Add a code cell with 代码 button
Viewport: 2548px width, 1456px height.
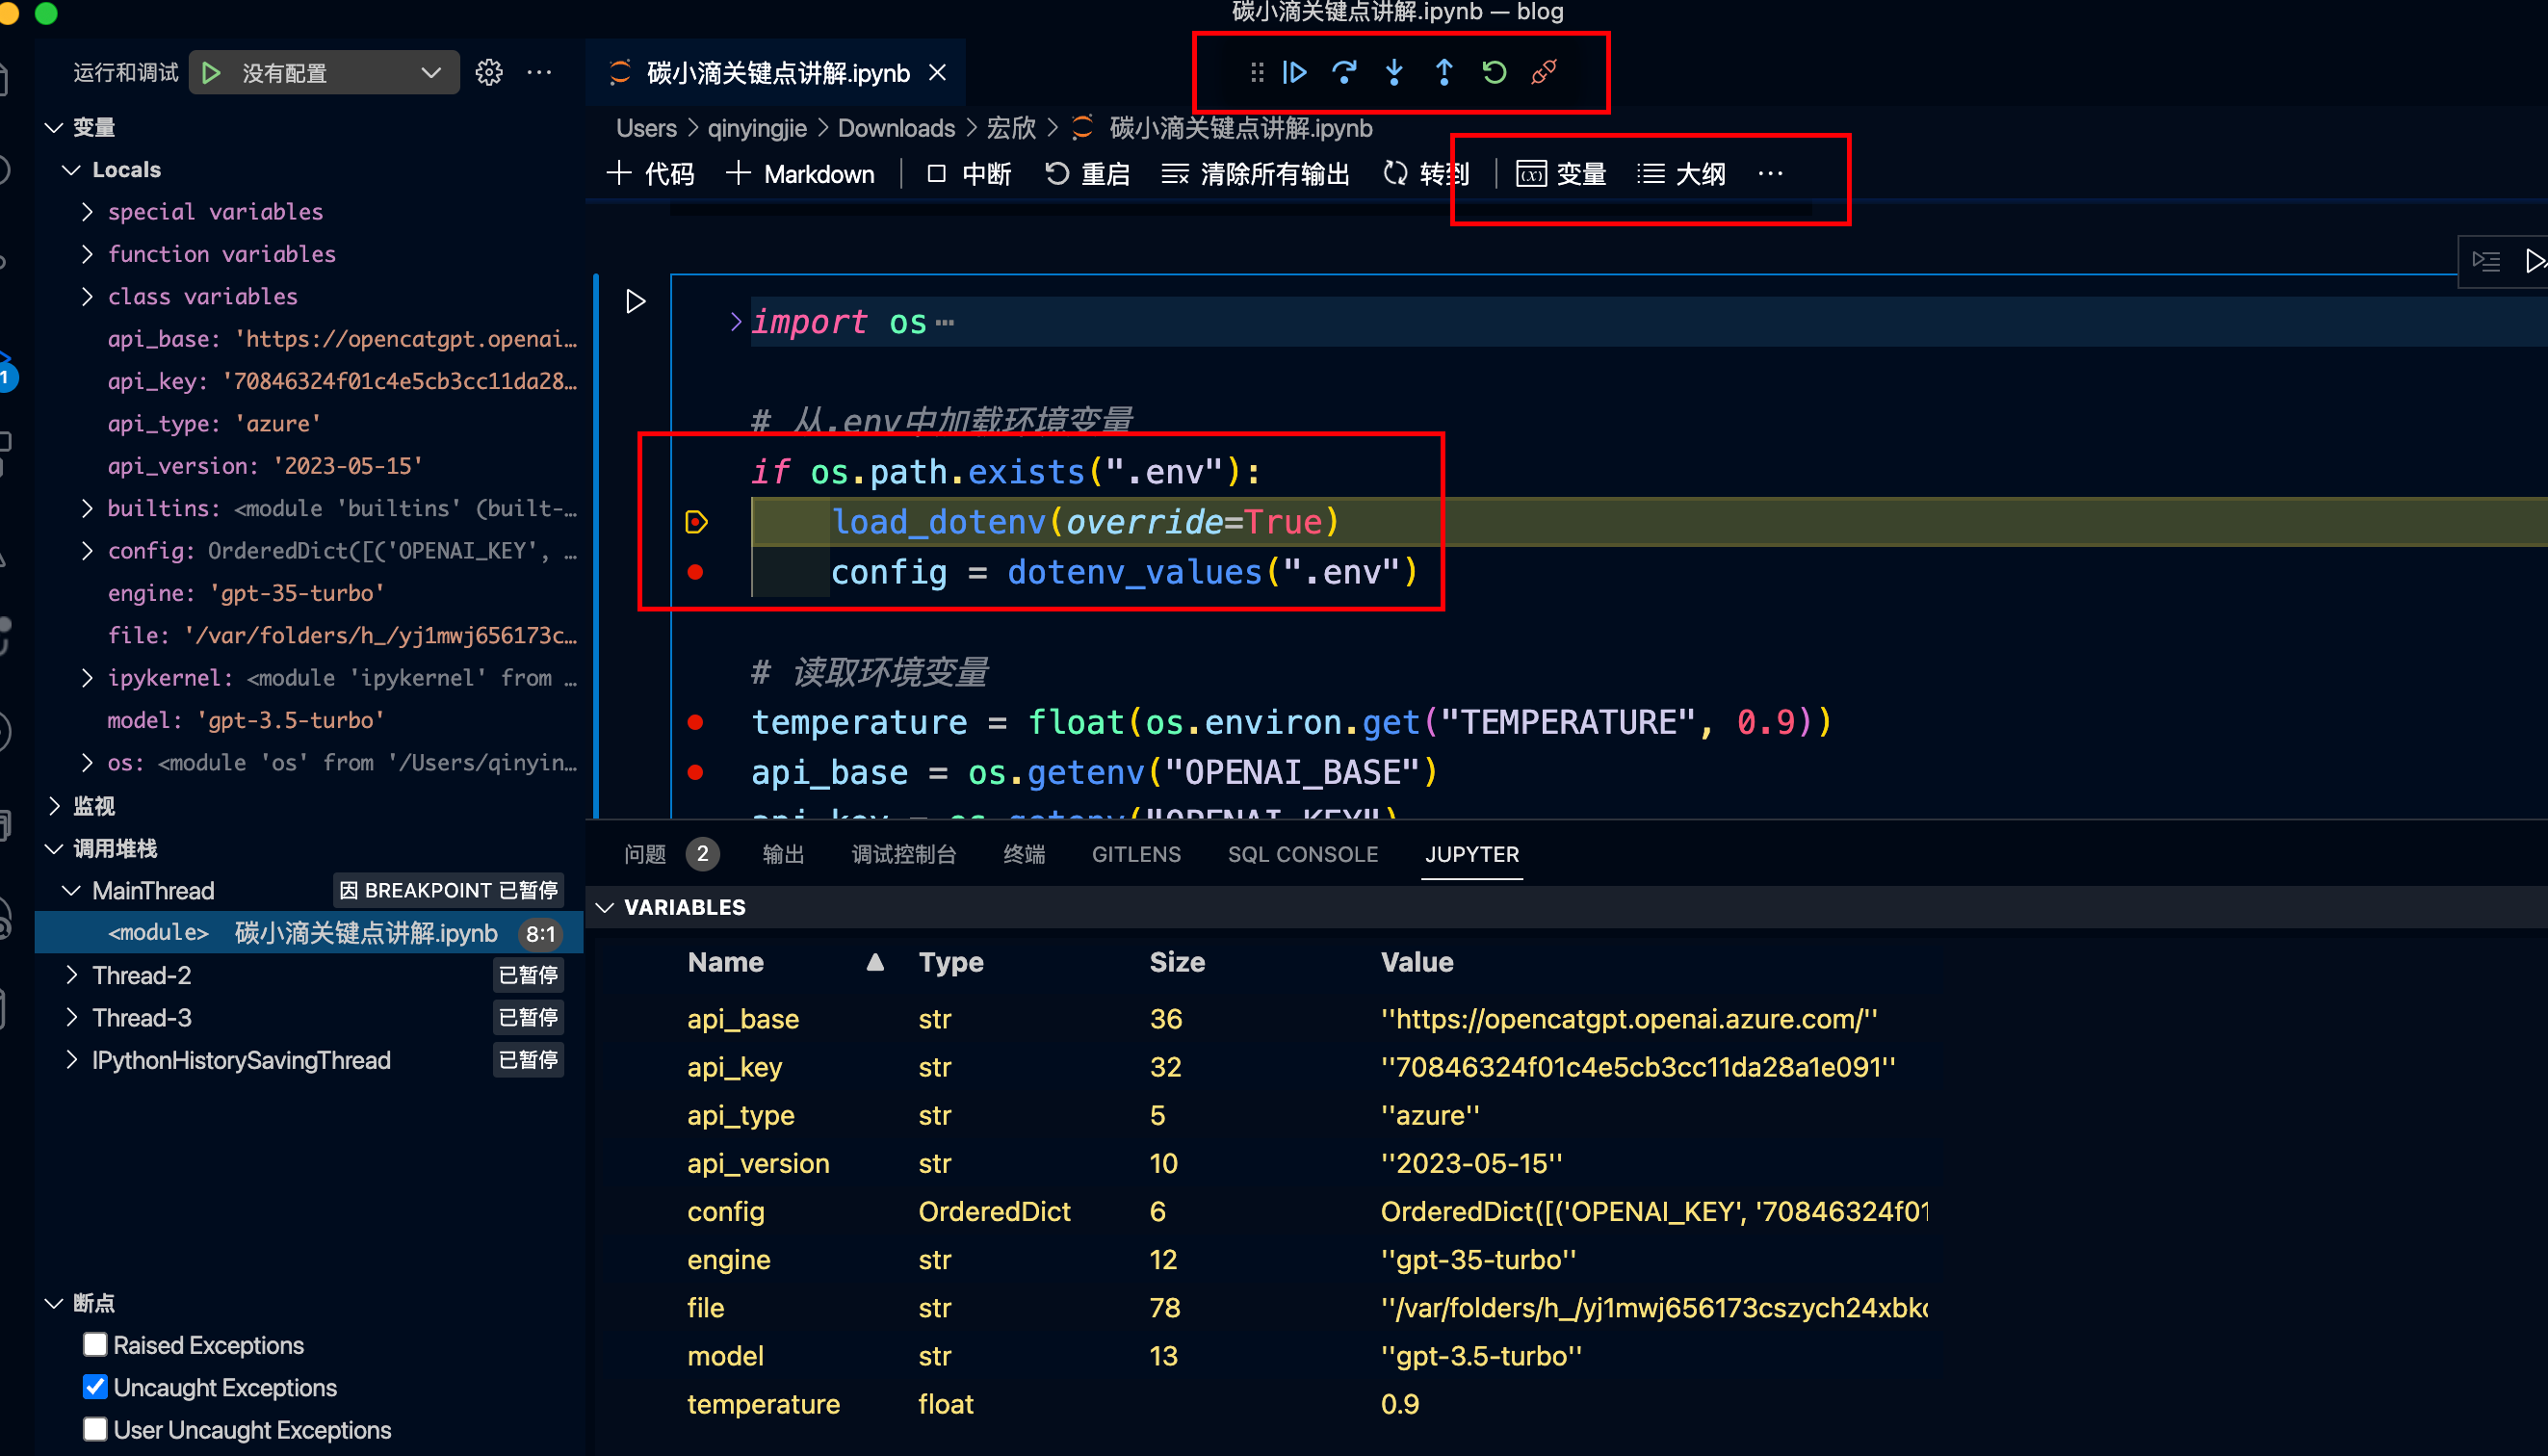pos(651,174)
